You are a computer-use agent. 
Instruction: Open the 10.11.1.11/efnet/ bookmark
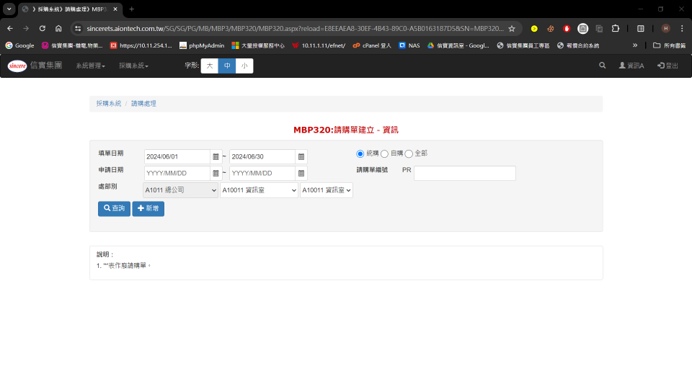pyautogui.click(x=319, y=45)
